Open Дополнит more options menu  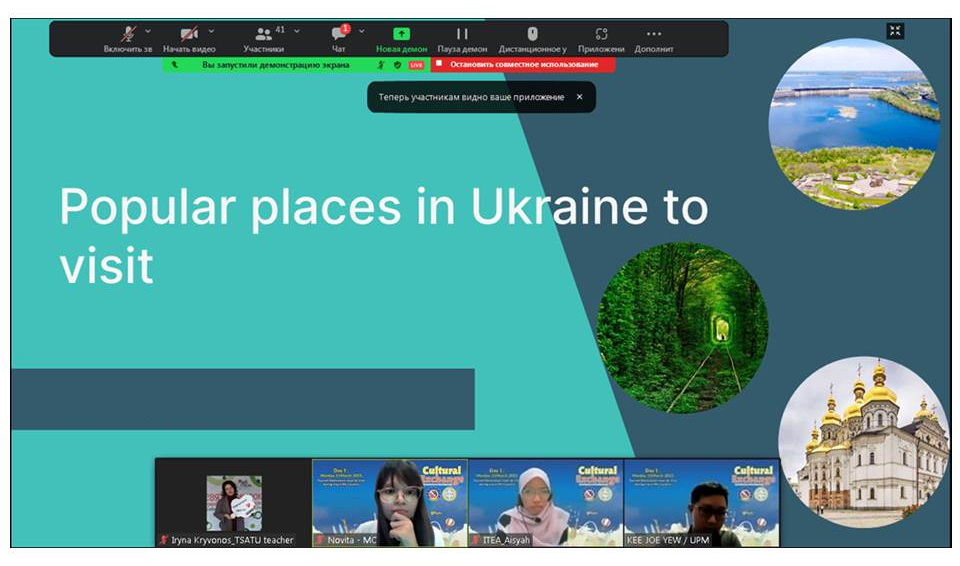654,39
